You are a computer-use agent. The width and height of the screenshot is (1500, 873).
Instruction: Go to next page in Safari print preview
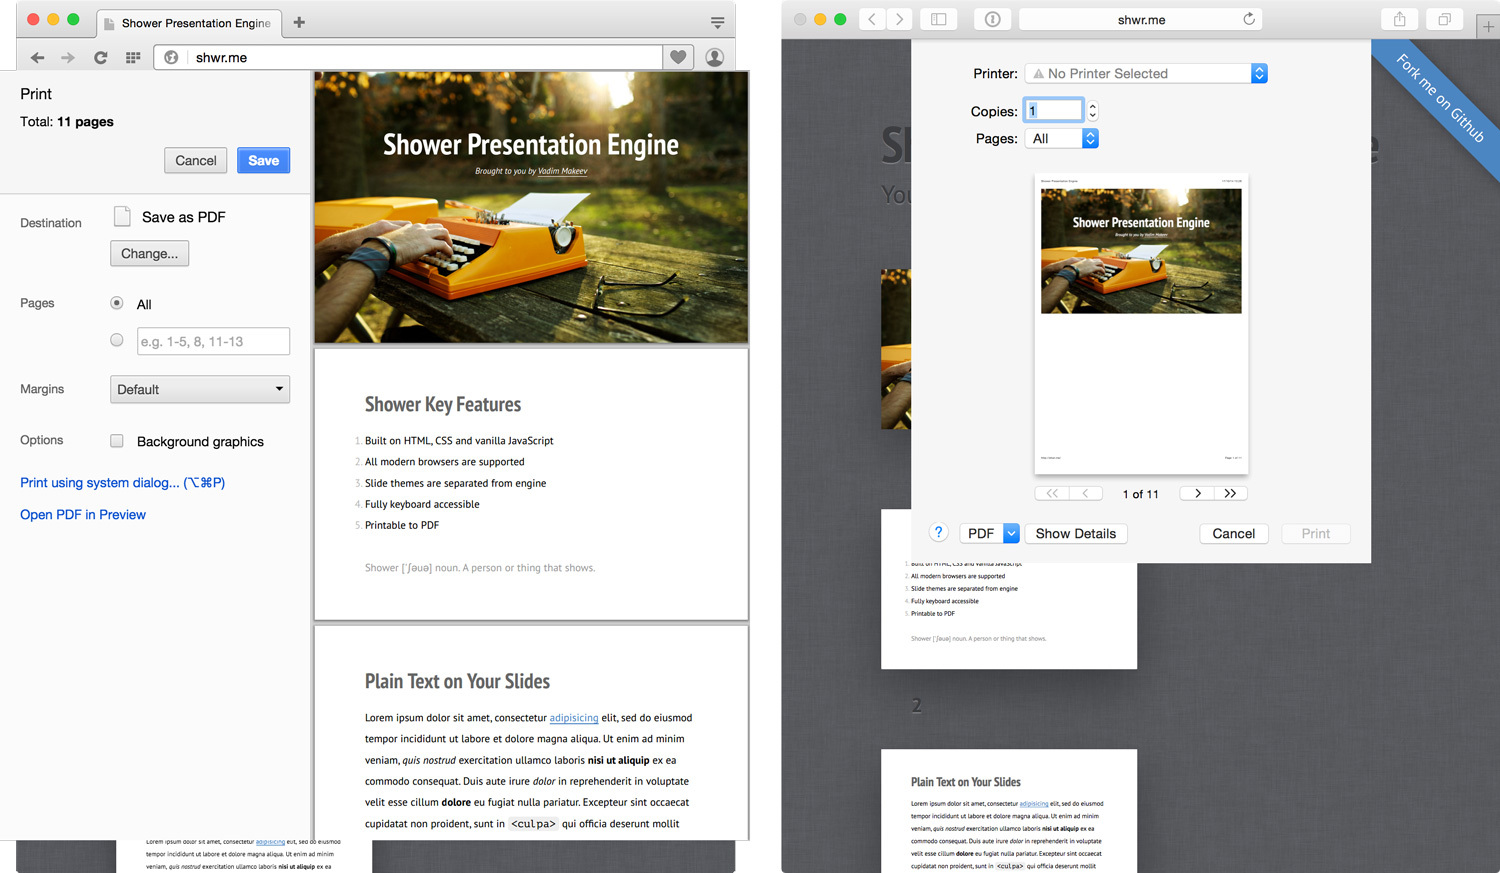[x=1197, y=493]
